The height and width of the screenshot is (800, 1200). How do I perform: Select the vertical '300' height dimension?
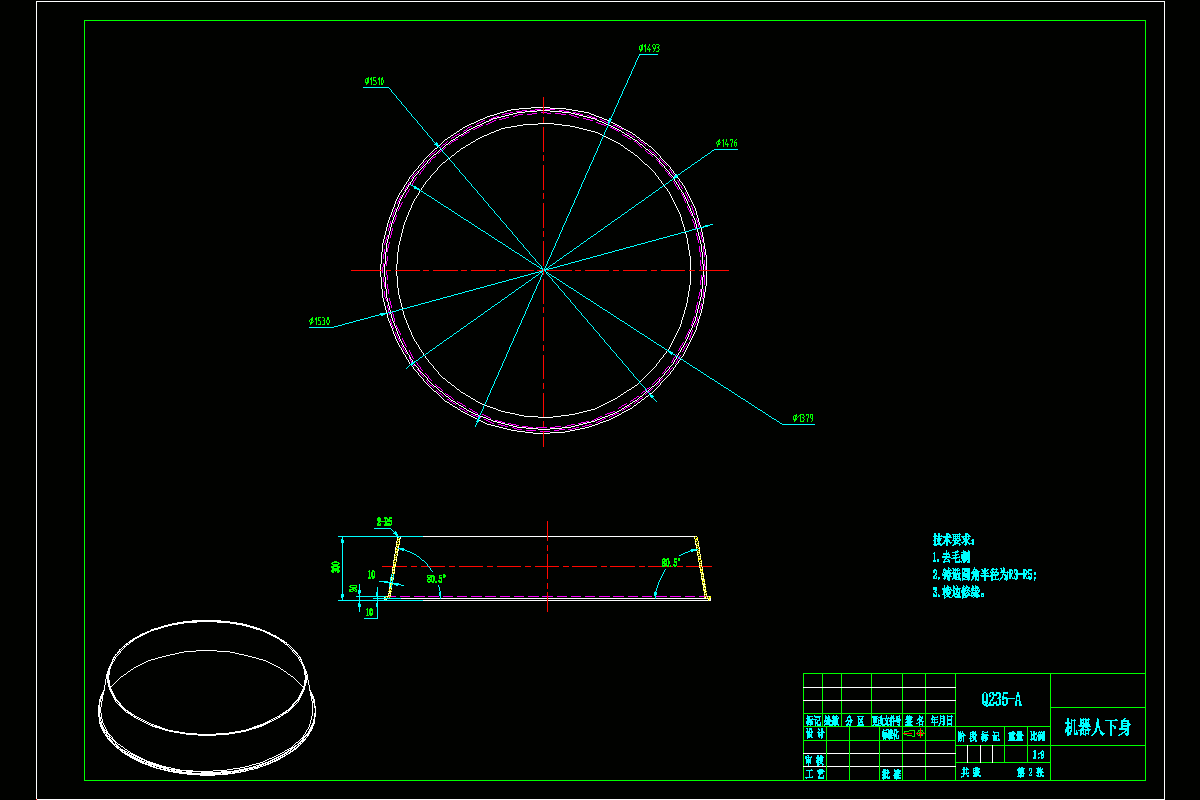336,567
